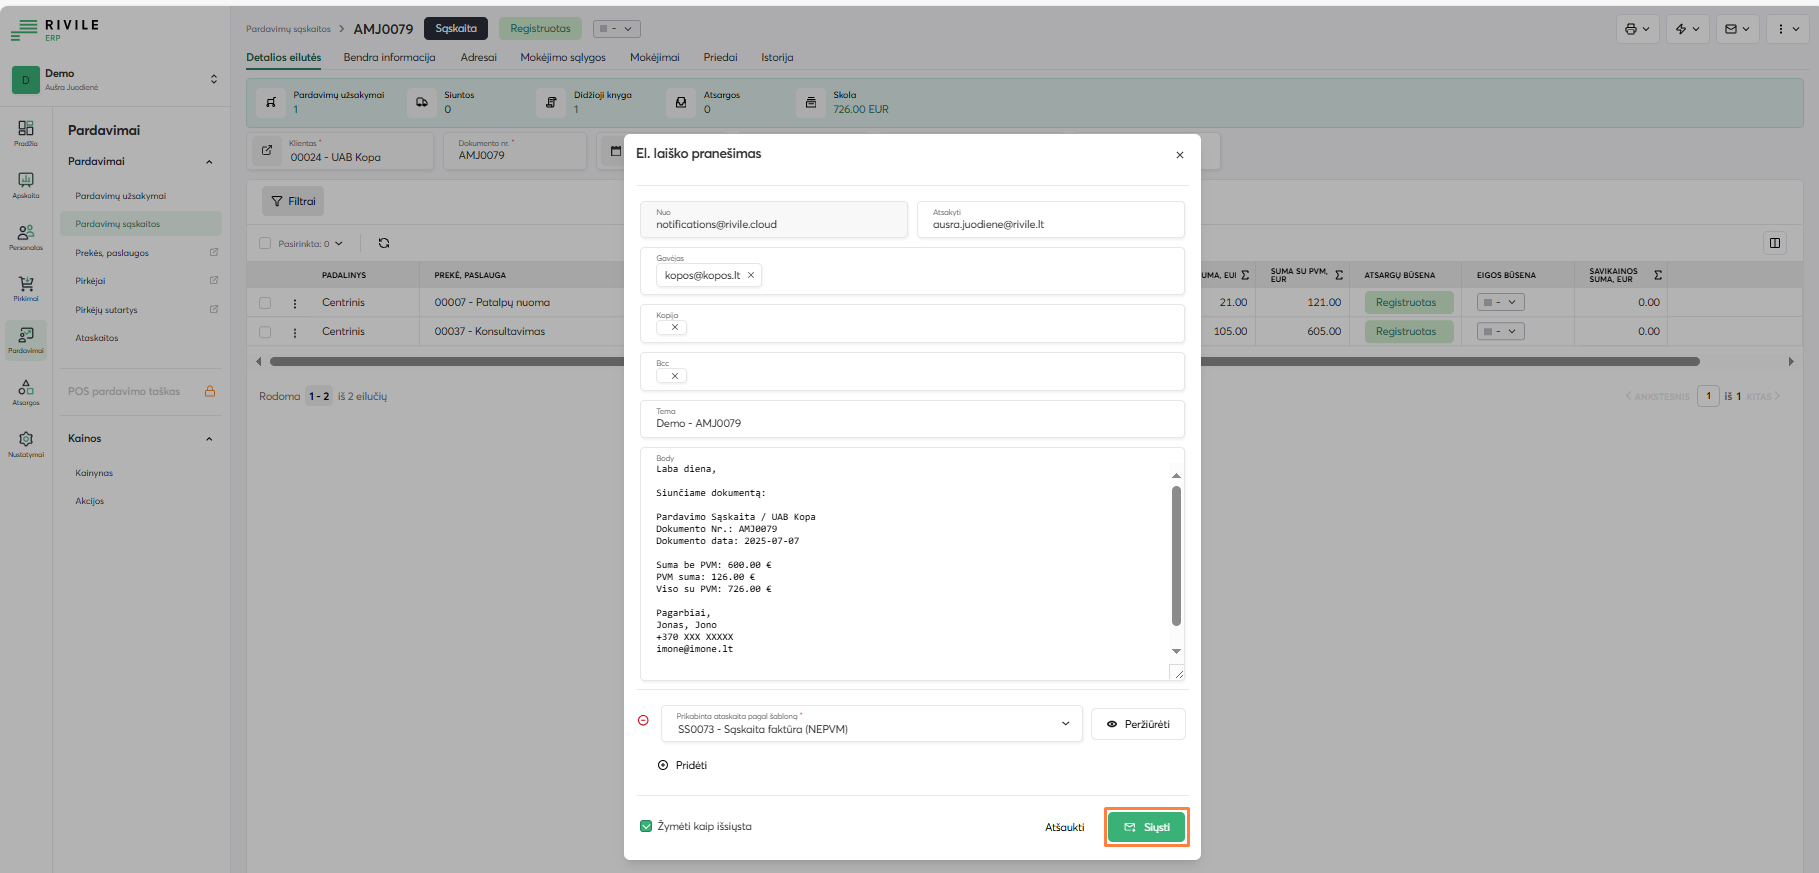The height and width of the screenshot is (873, 1819).
Task: Toggle the Žymėti kaip išsiųsta checkbox
Action: click(x=646, y=826)
